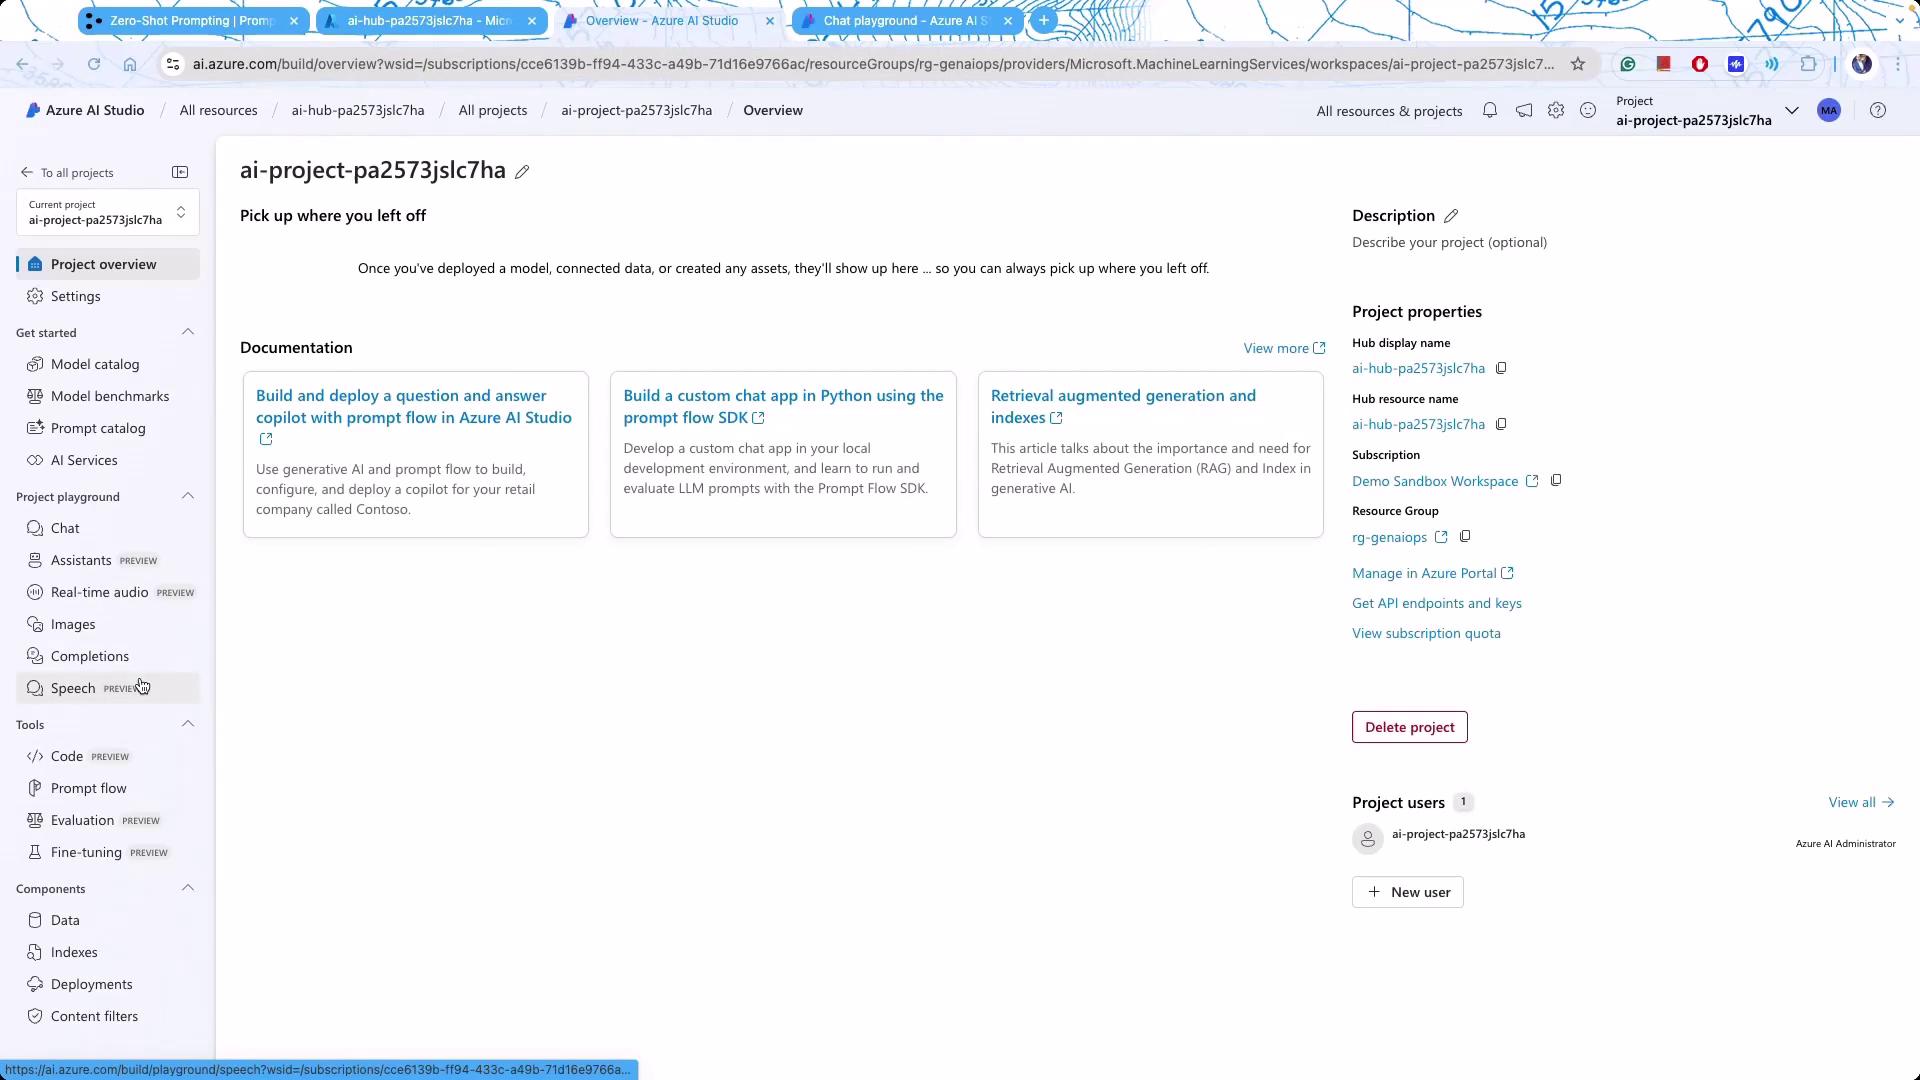This screenshot has height=1080, width=1920.
Task: Copy the Hub display name
Action: 1501,368
